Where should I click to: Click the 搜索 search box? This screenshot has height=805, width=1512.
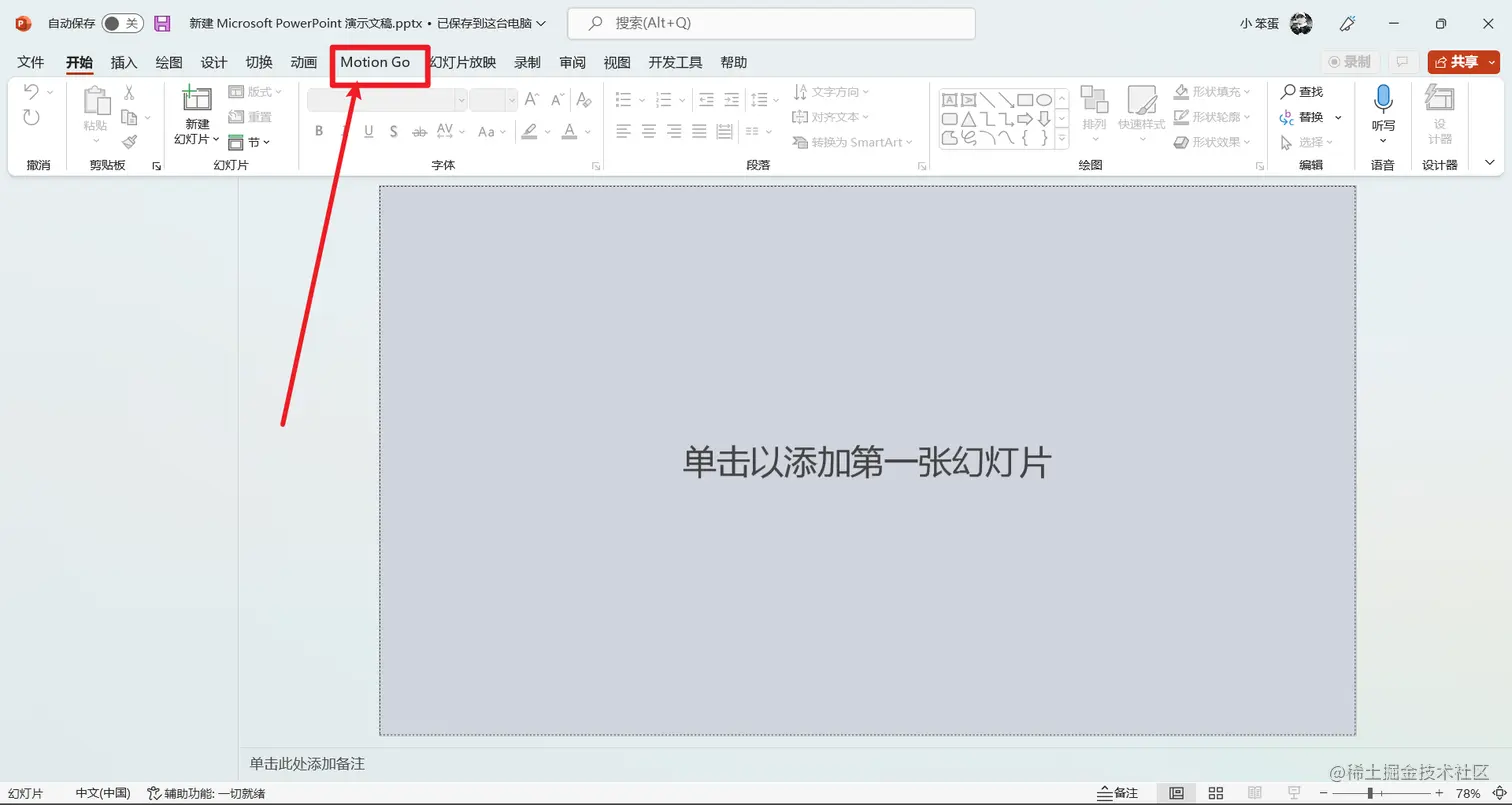click(771, 23)
